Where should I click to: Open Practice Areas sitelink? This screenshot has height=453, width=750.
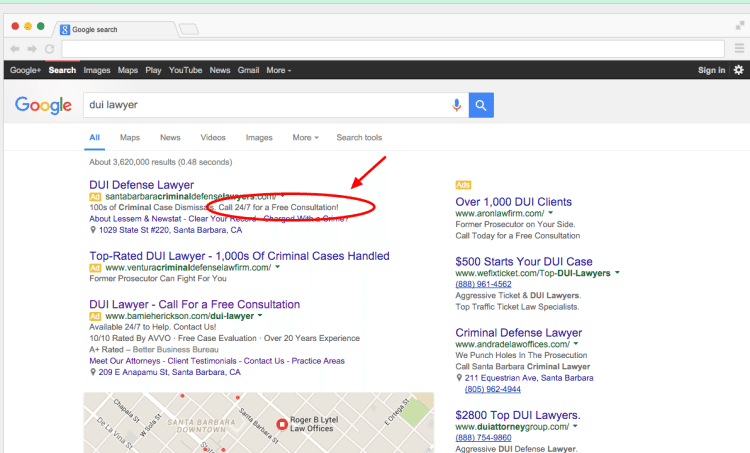[318, 361]
